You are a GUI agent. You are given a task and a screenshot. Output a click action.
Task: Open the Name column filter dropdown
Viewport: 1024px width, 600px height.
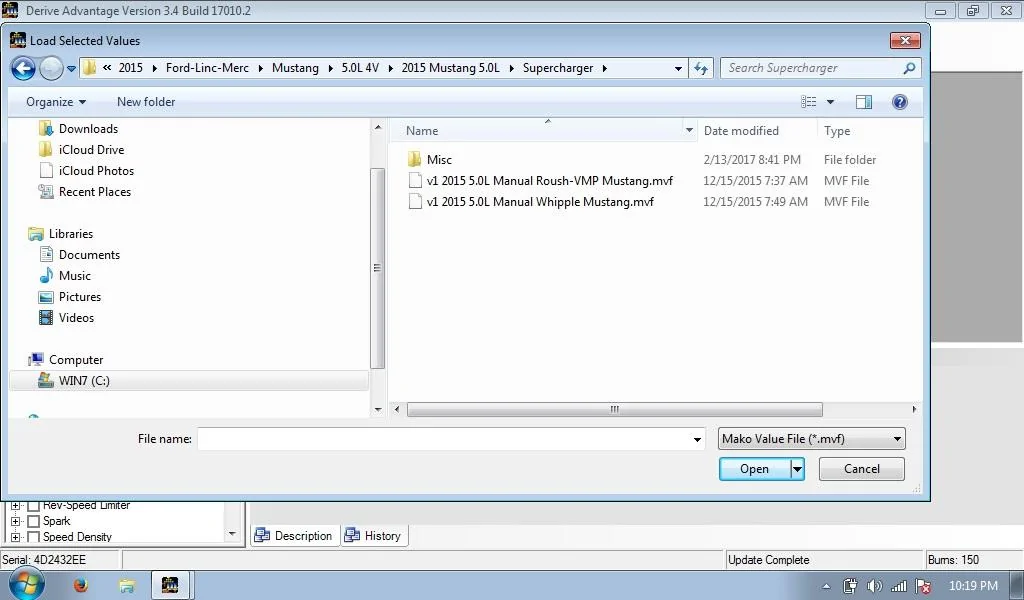coord(689,131)
